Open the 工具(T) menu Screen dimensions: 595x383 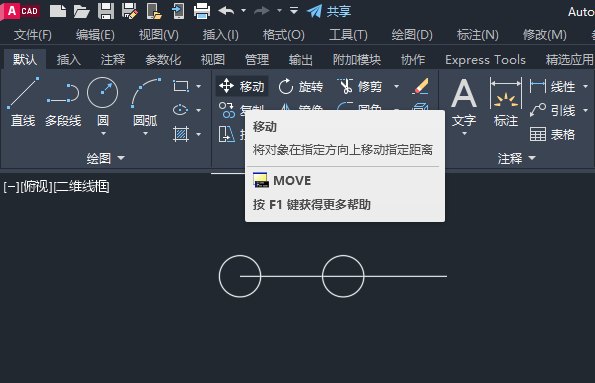click(348, 35)
